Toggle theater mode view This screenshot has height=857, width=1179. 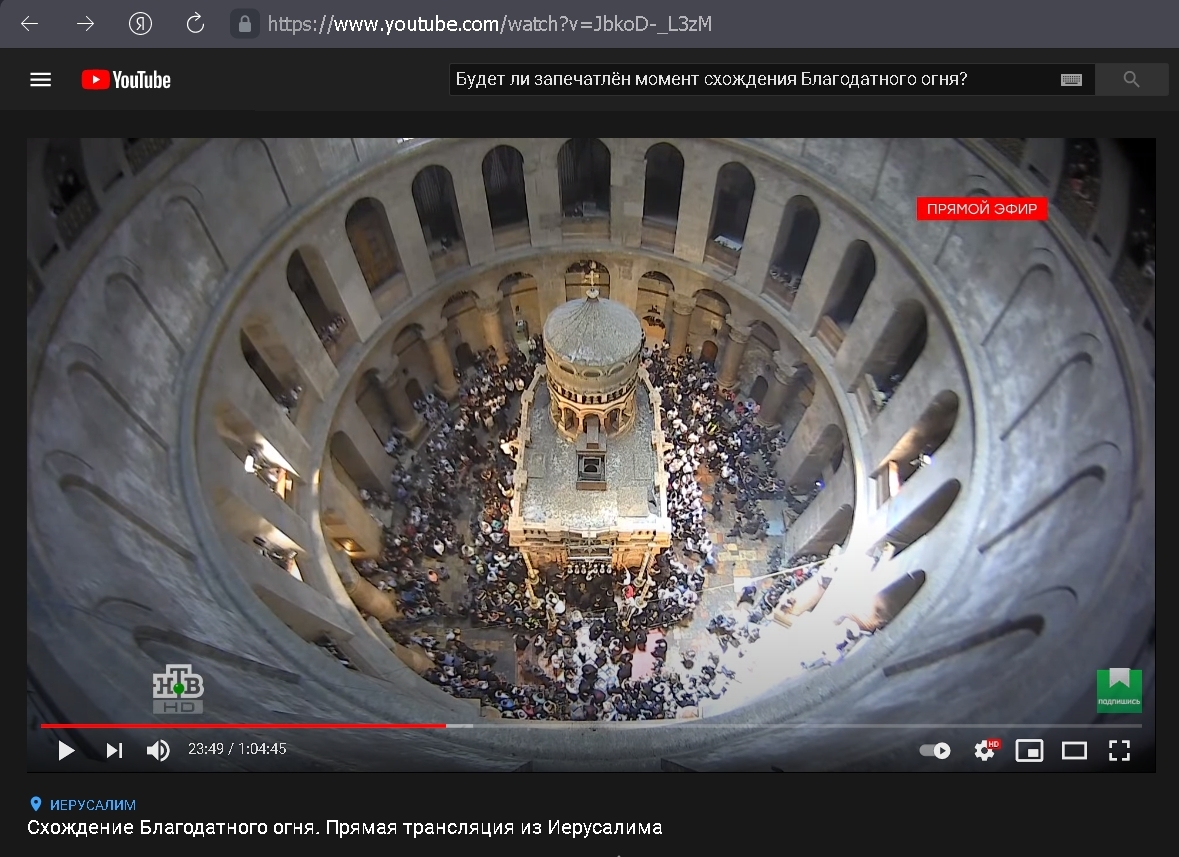pos(1074,750)
